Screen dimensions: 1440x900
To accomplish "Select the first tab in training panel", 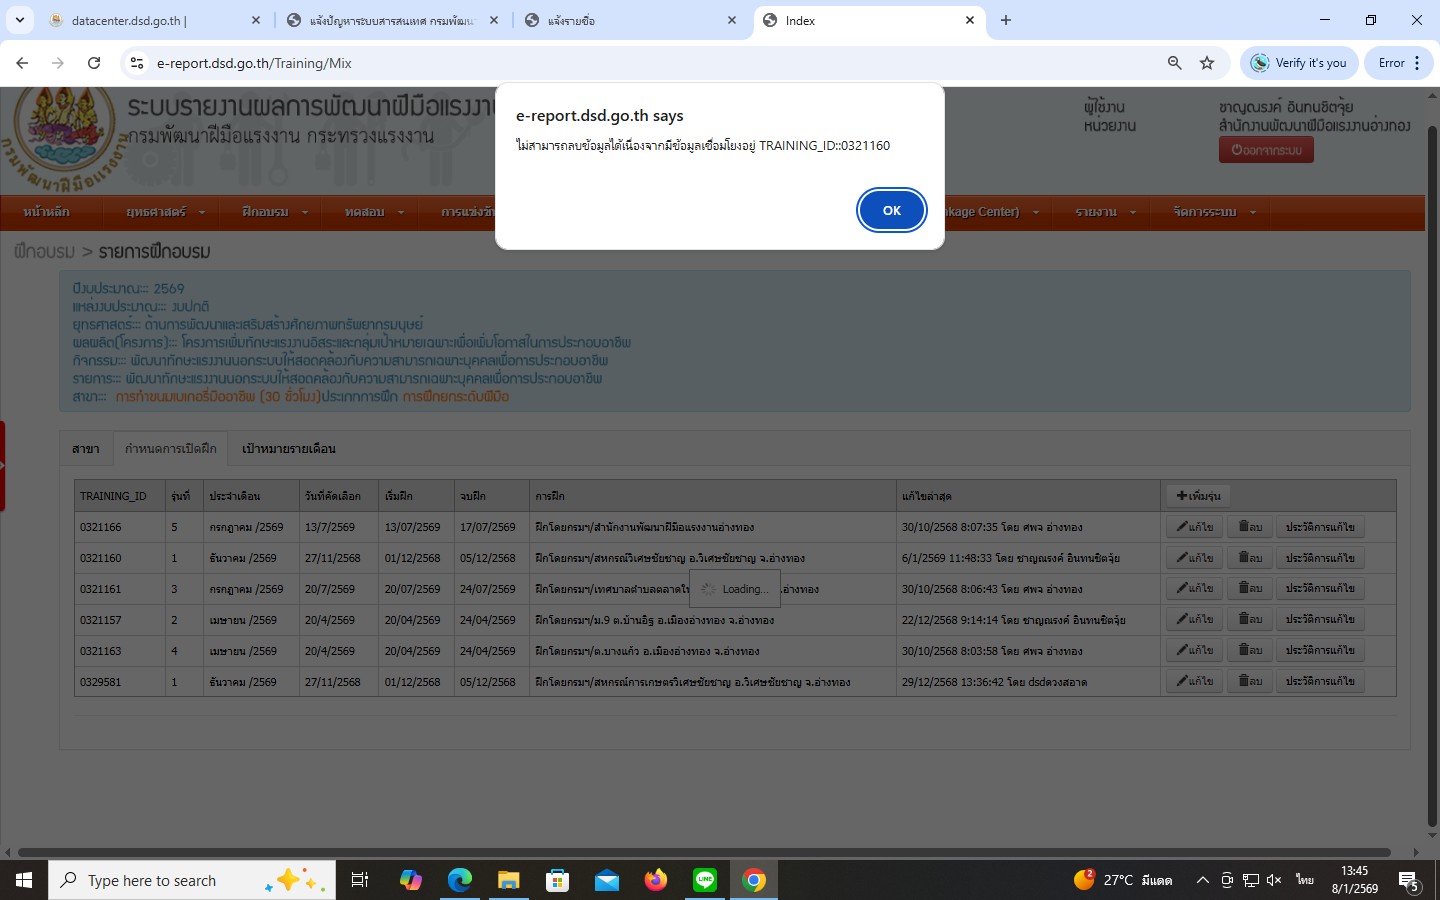I will 86,449.
